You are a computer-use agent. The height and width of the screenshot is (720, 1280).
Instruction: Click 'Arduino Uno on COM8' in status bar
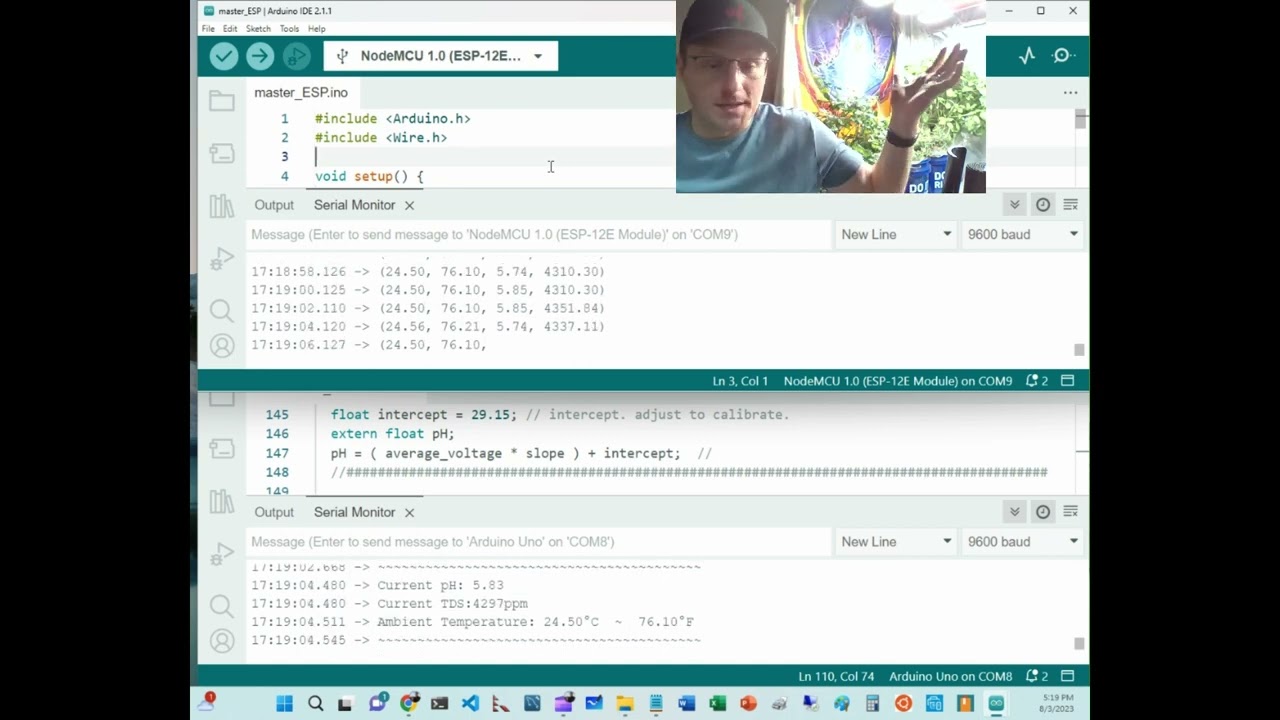click(x=950, y=677)
